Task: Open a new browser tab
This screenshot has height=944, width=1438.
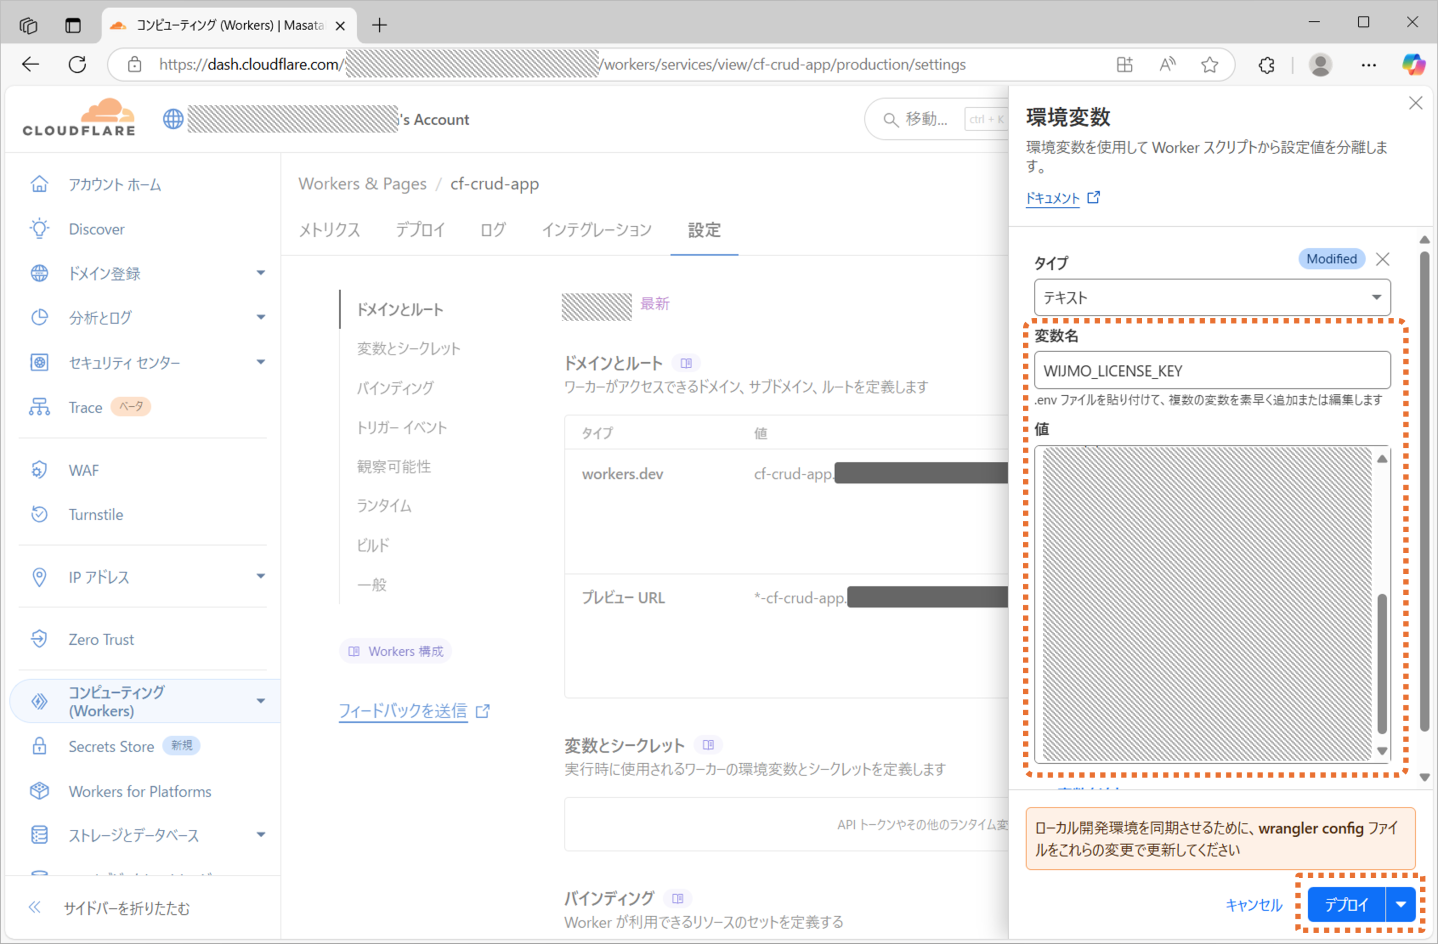Action: tap(379, 25)
